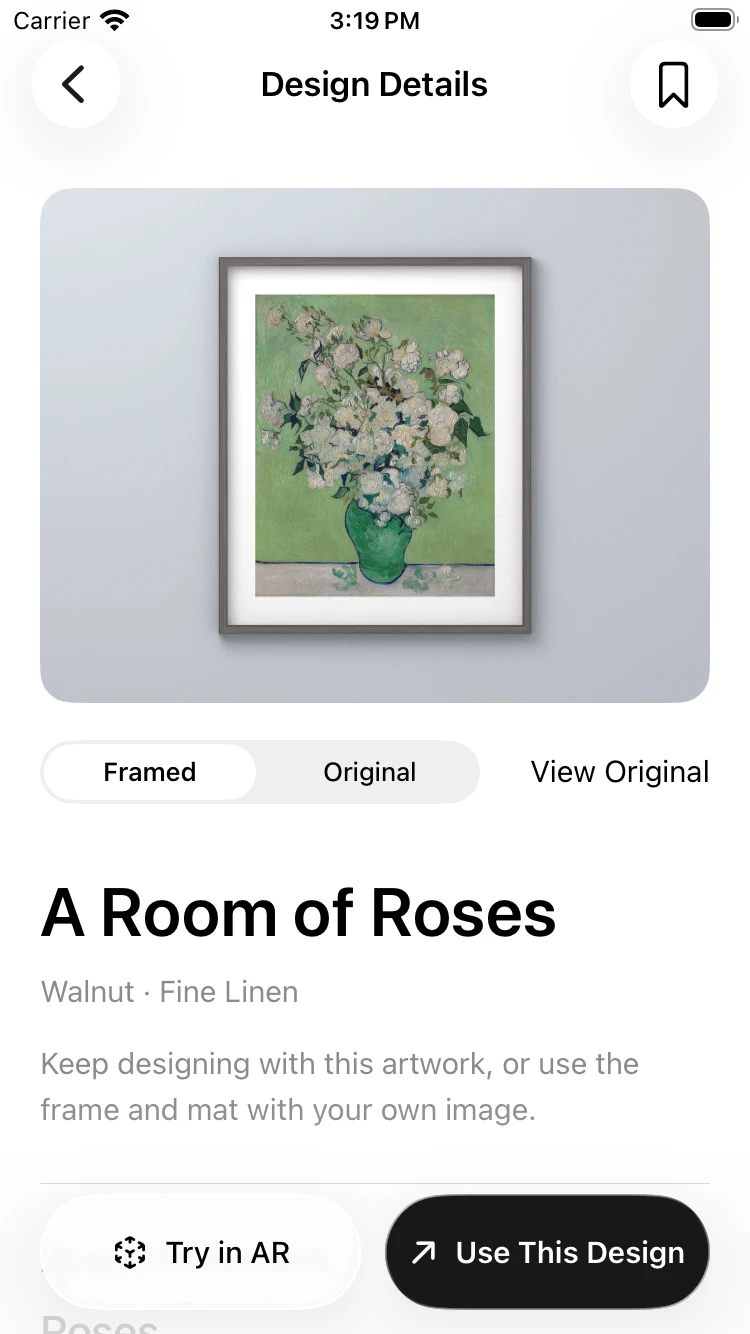Switch to the Original segment

369,772
